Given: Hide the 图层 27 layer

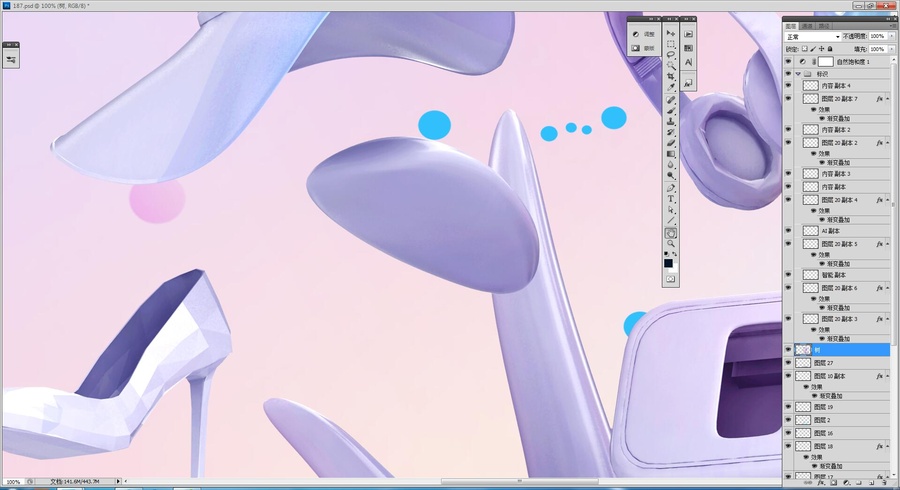Looking at the screenshot, I should 788,363.
